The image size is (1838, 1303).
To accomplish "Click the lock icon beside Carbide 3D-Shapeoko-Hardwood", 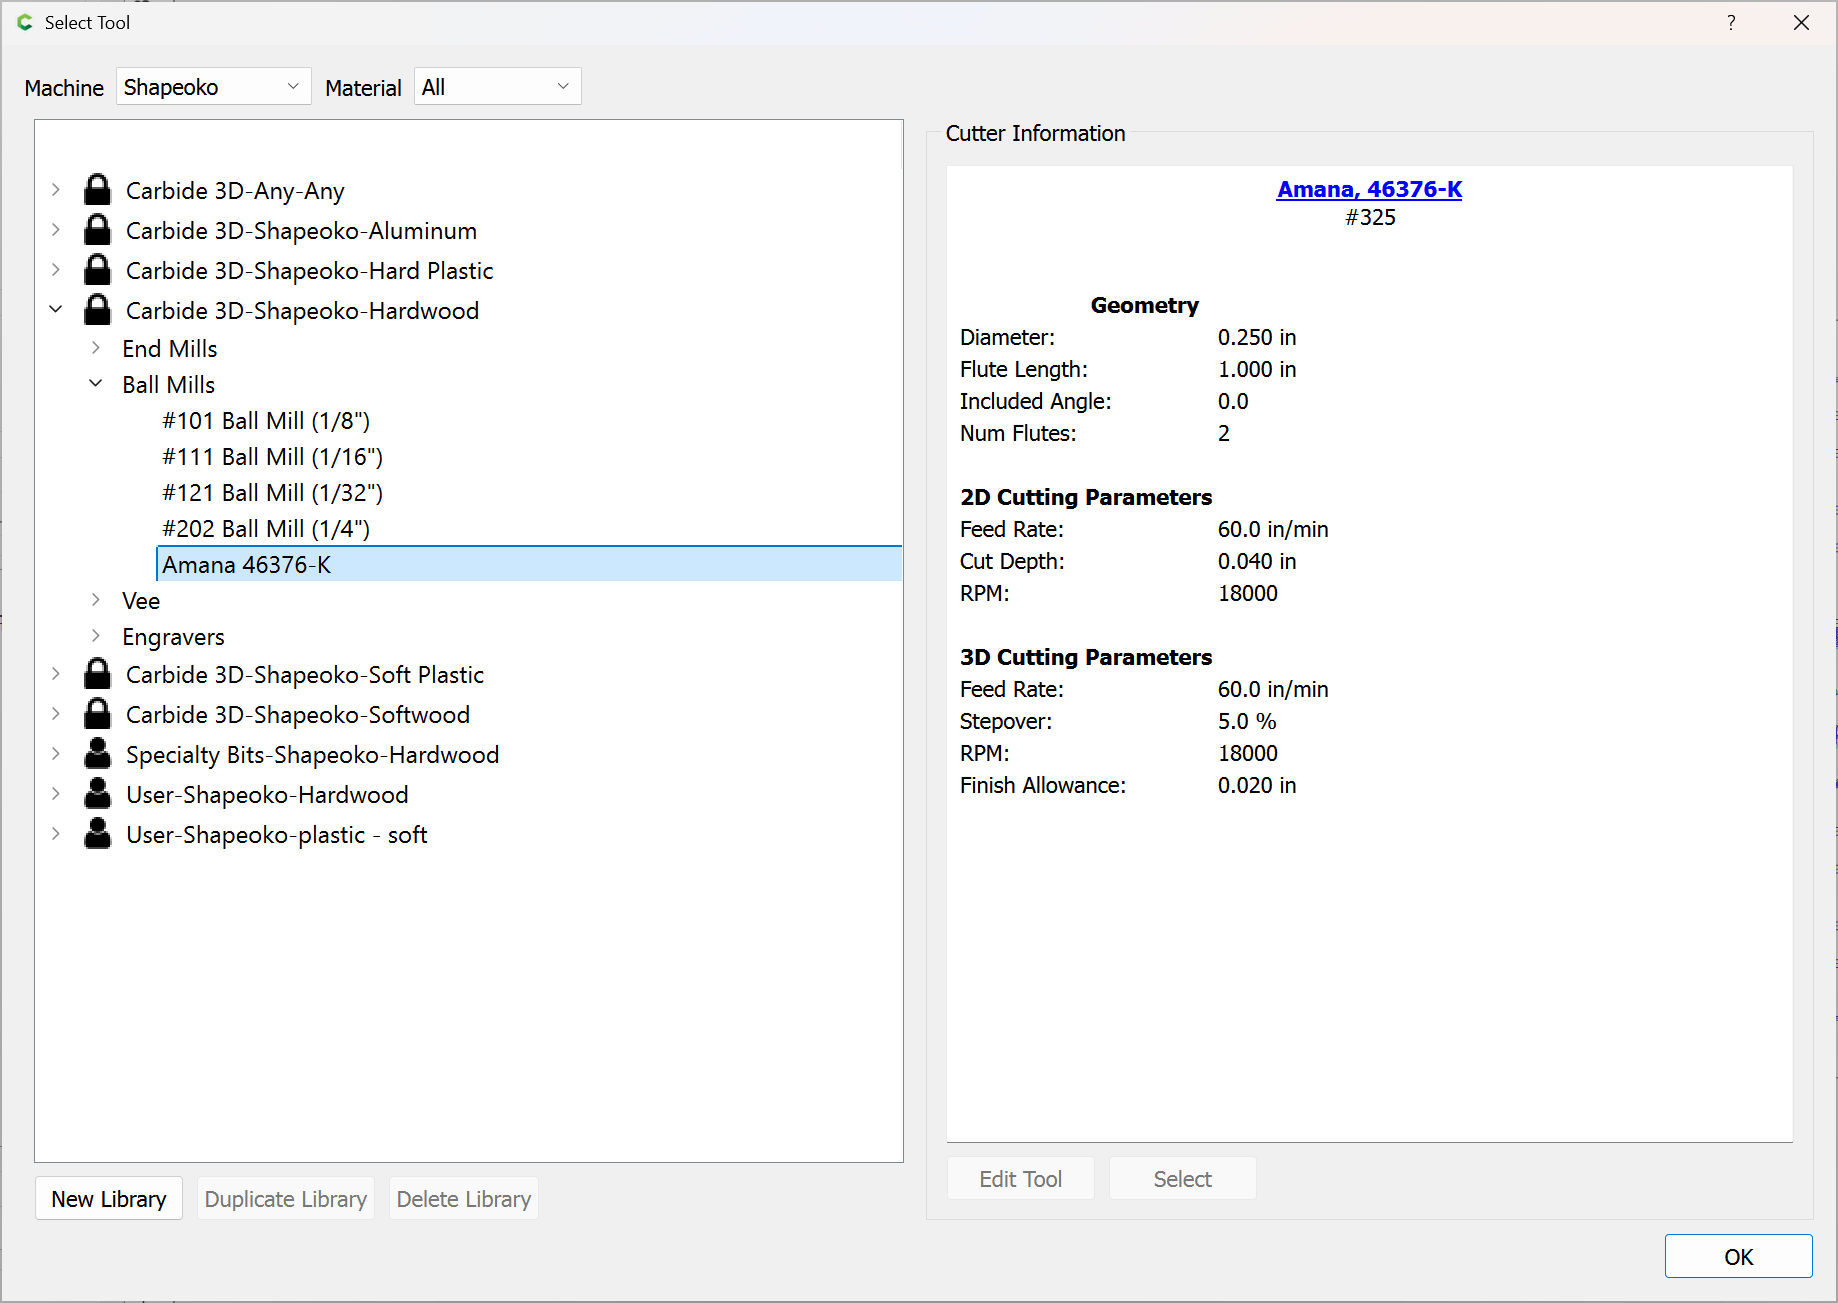I will [x=97, y=310].
